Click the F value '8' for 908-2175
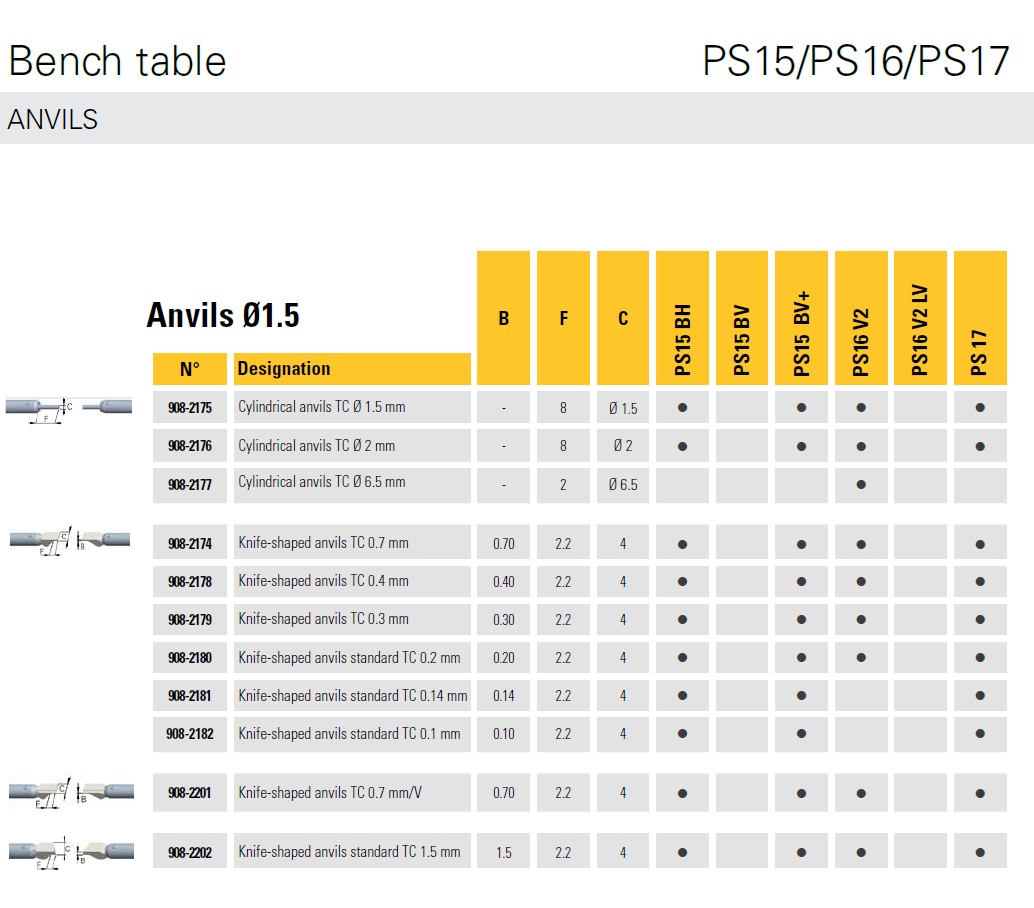 pyautogui.click(x=563, y=408)
